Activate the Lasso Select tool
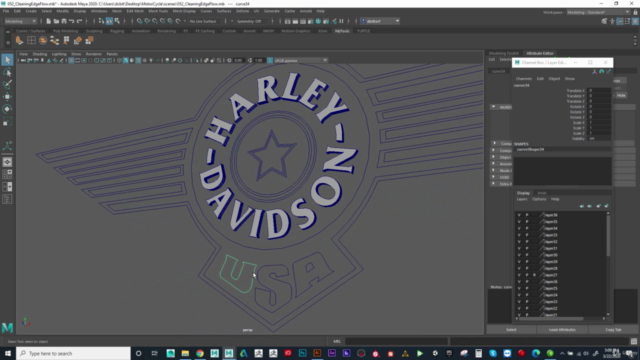The height and width of the screenshot is (360, 640). 7,72
